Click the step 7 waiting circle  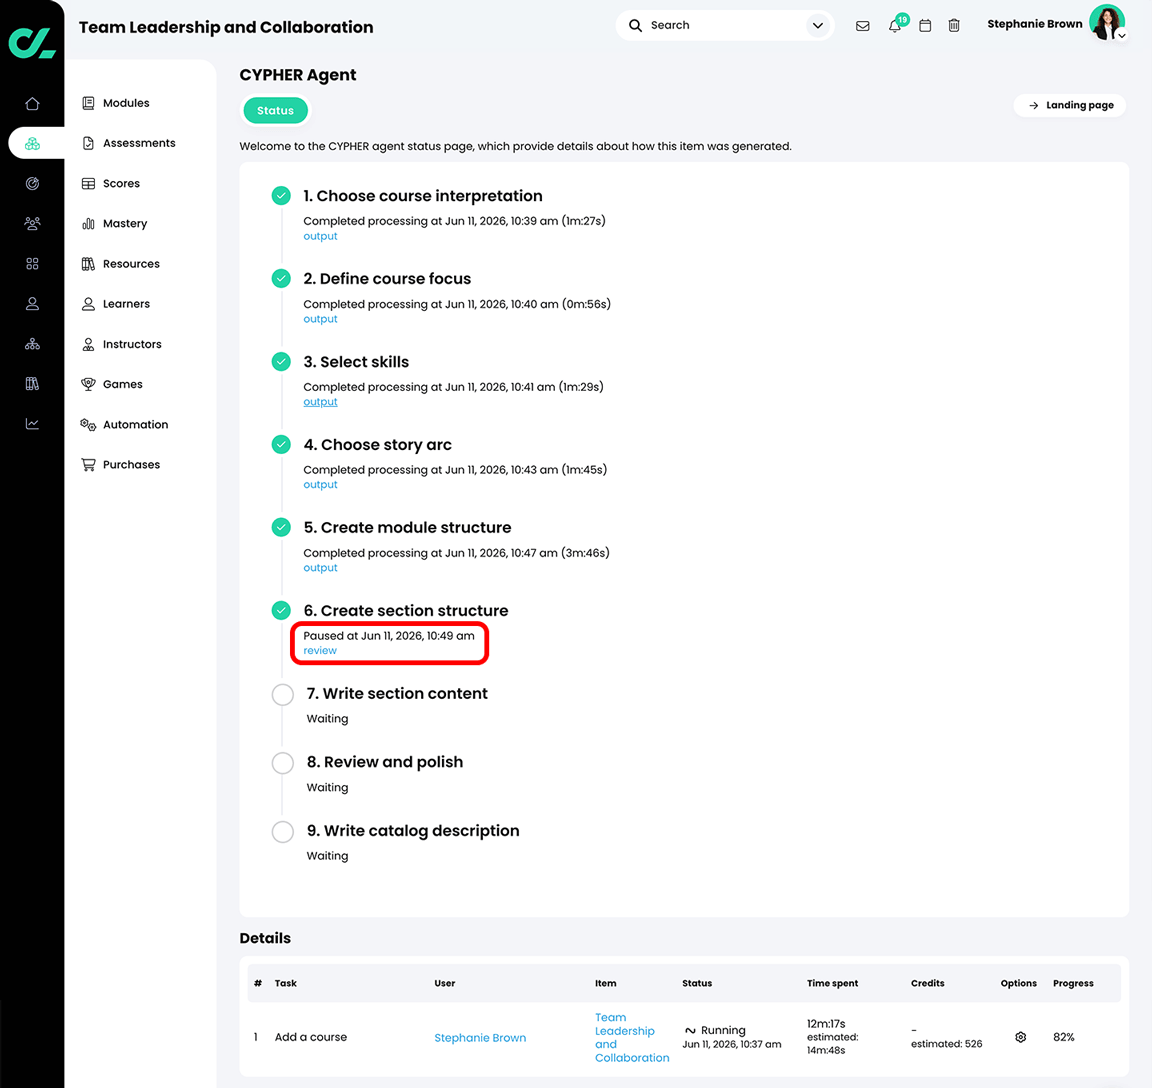click(x=283, y=694)
